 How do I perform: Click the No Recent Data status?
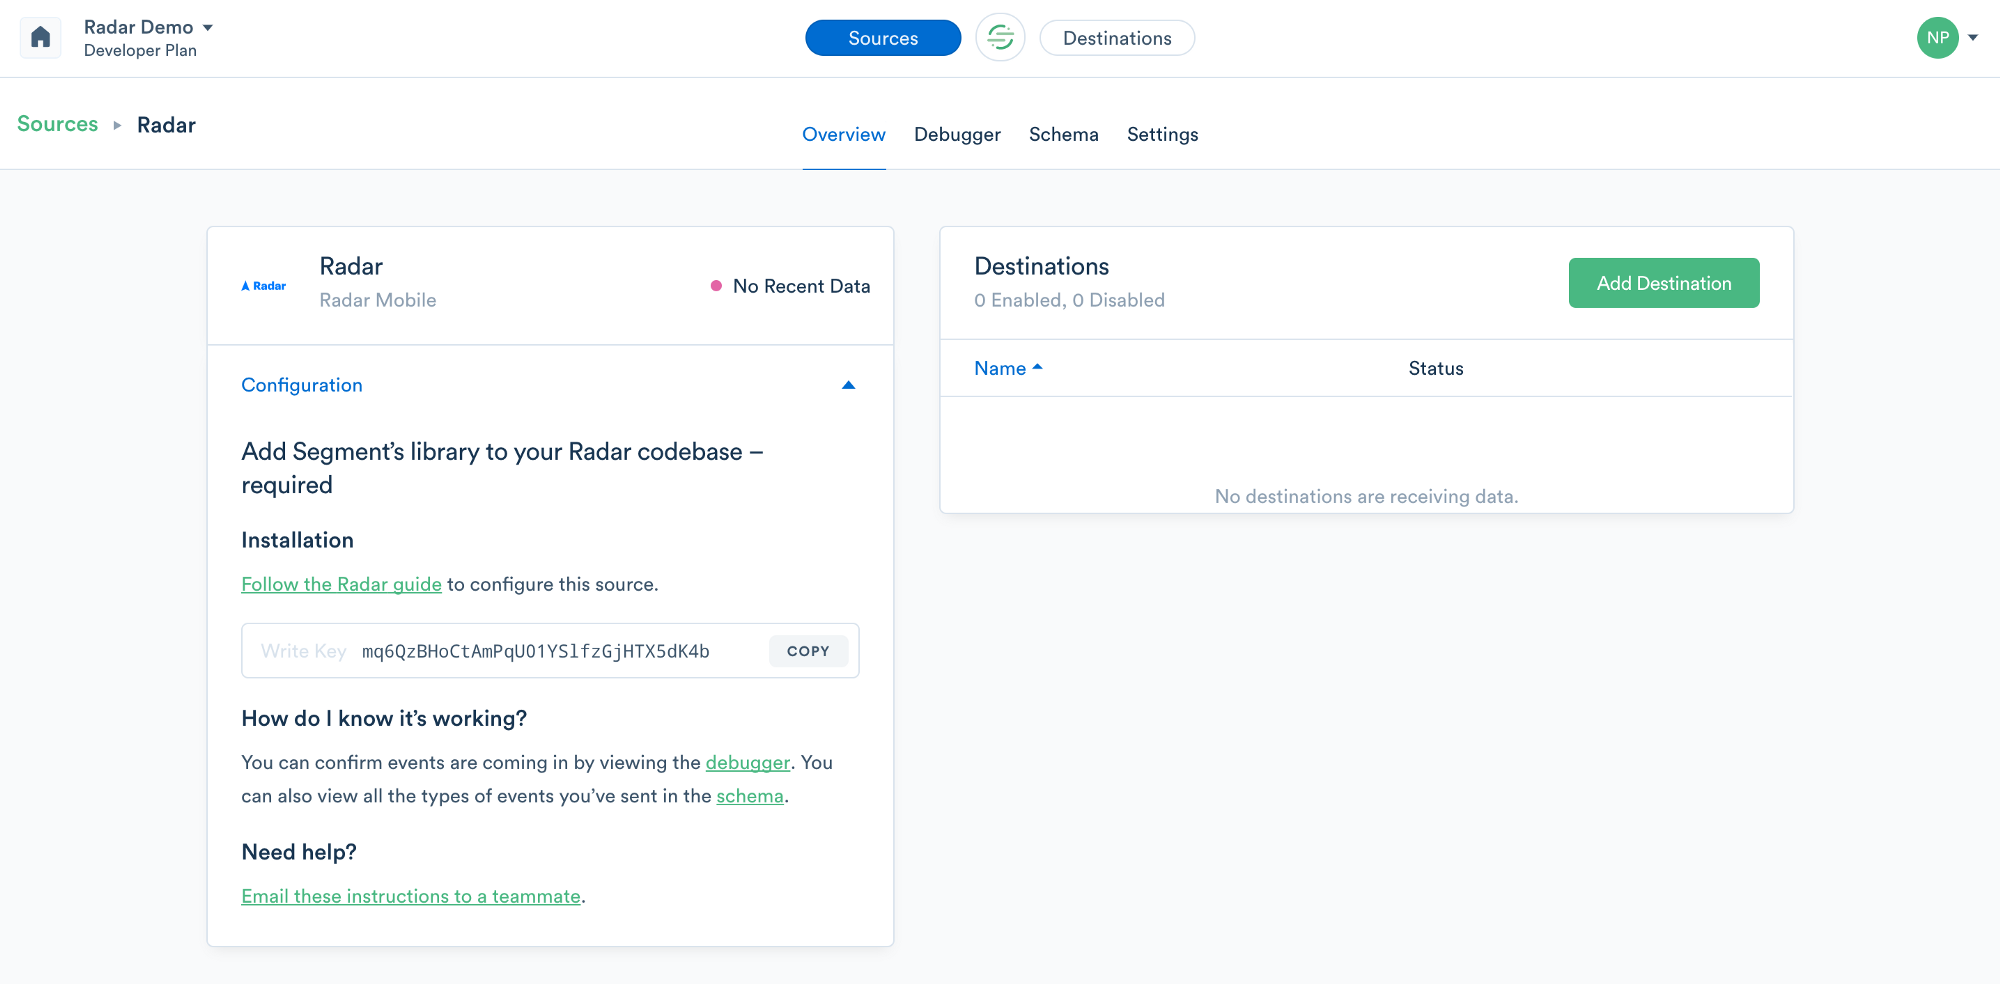[x=790, y=286]
